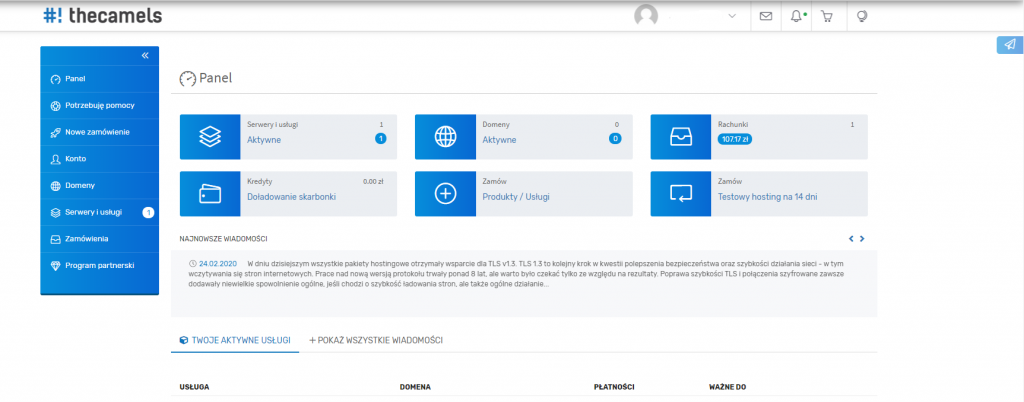Screen dimensions: 1024x402
Task: Open Potrzebuję pomocy in sidebar
Action: (99, 105)
